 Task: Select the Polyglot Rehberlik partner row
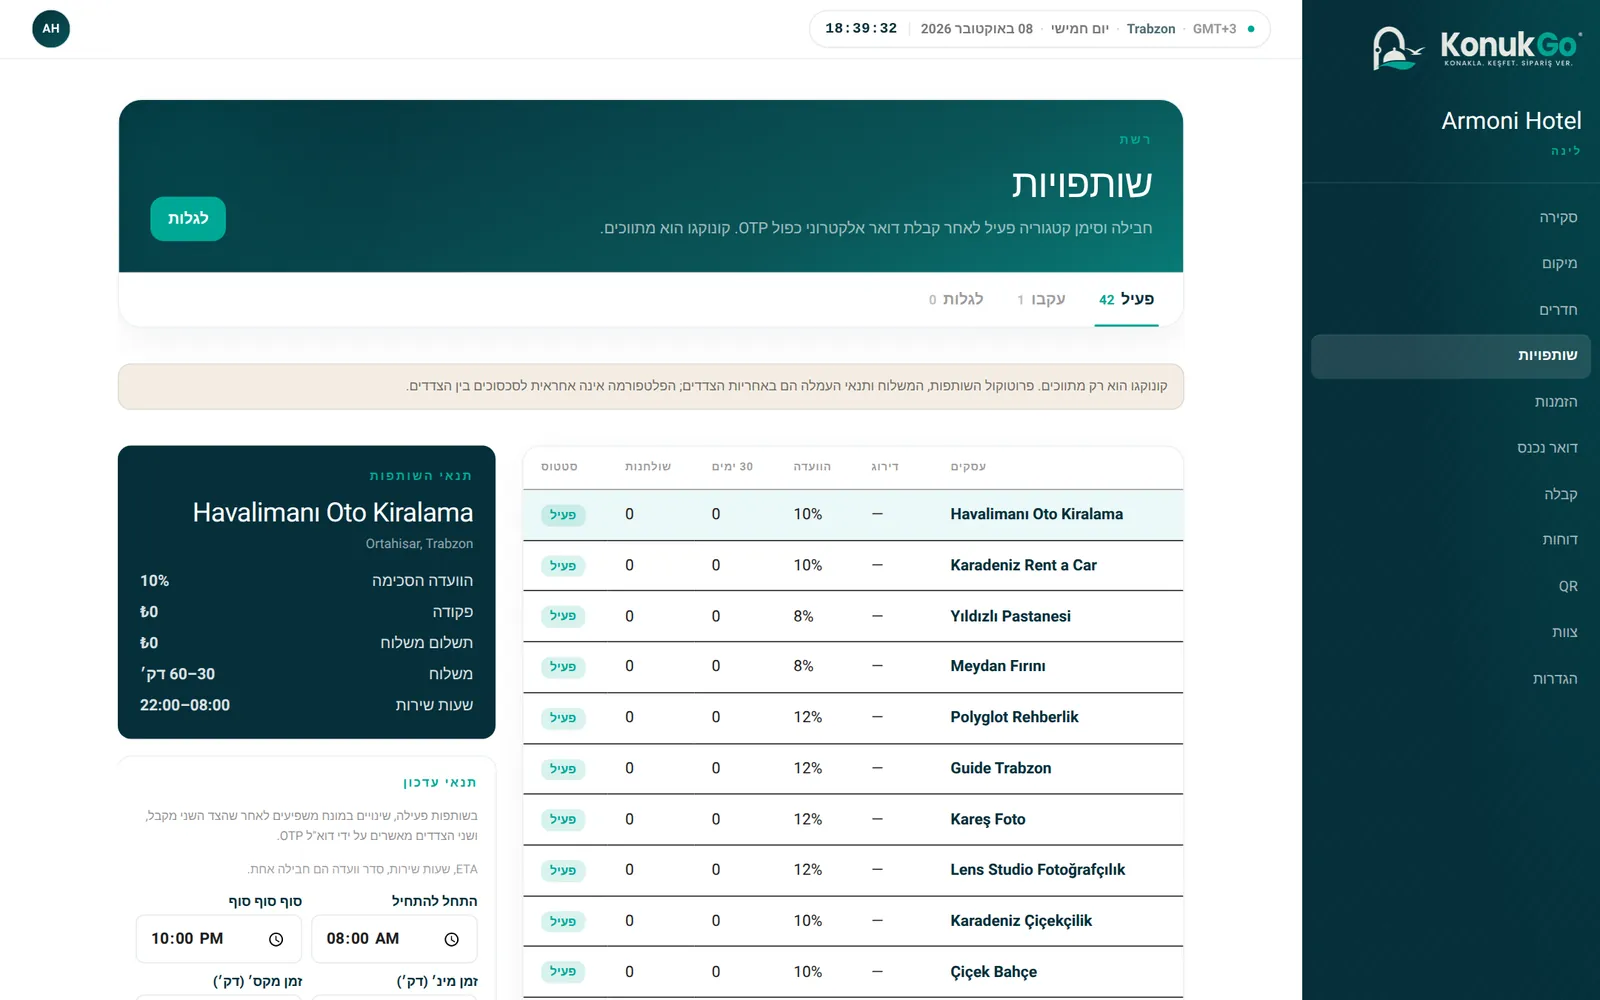853,717
